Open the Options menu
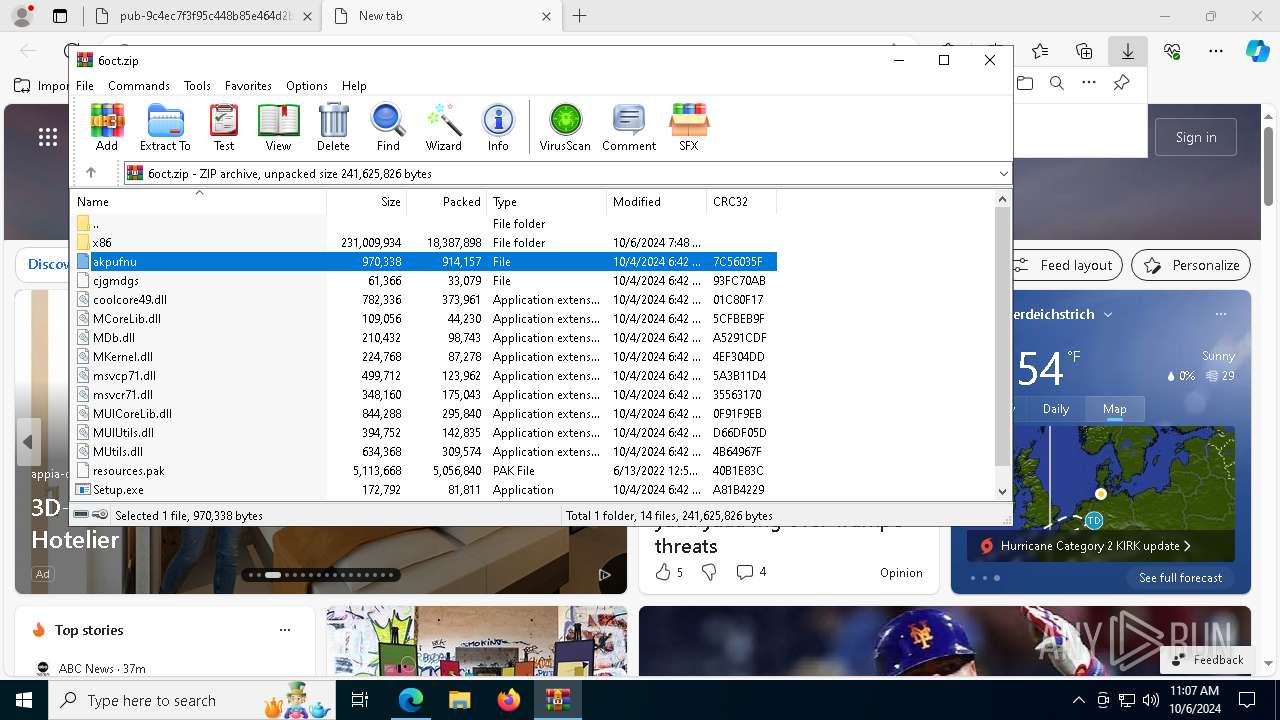This screenshot has height=720, width=1280. click(x=307, y=86)
